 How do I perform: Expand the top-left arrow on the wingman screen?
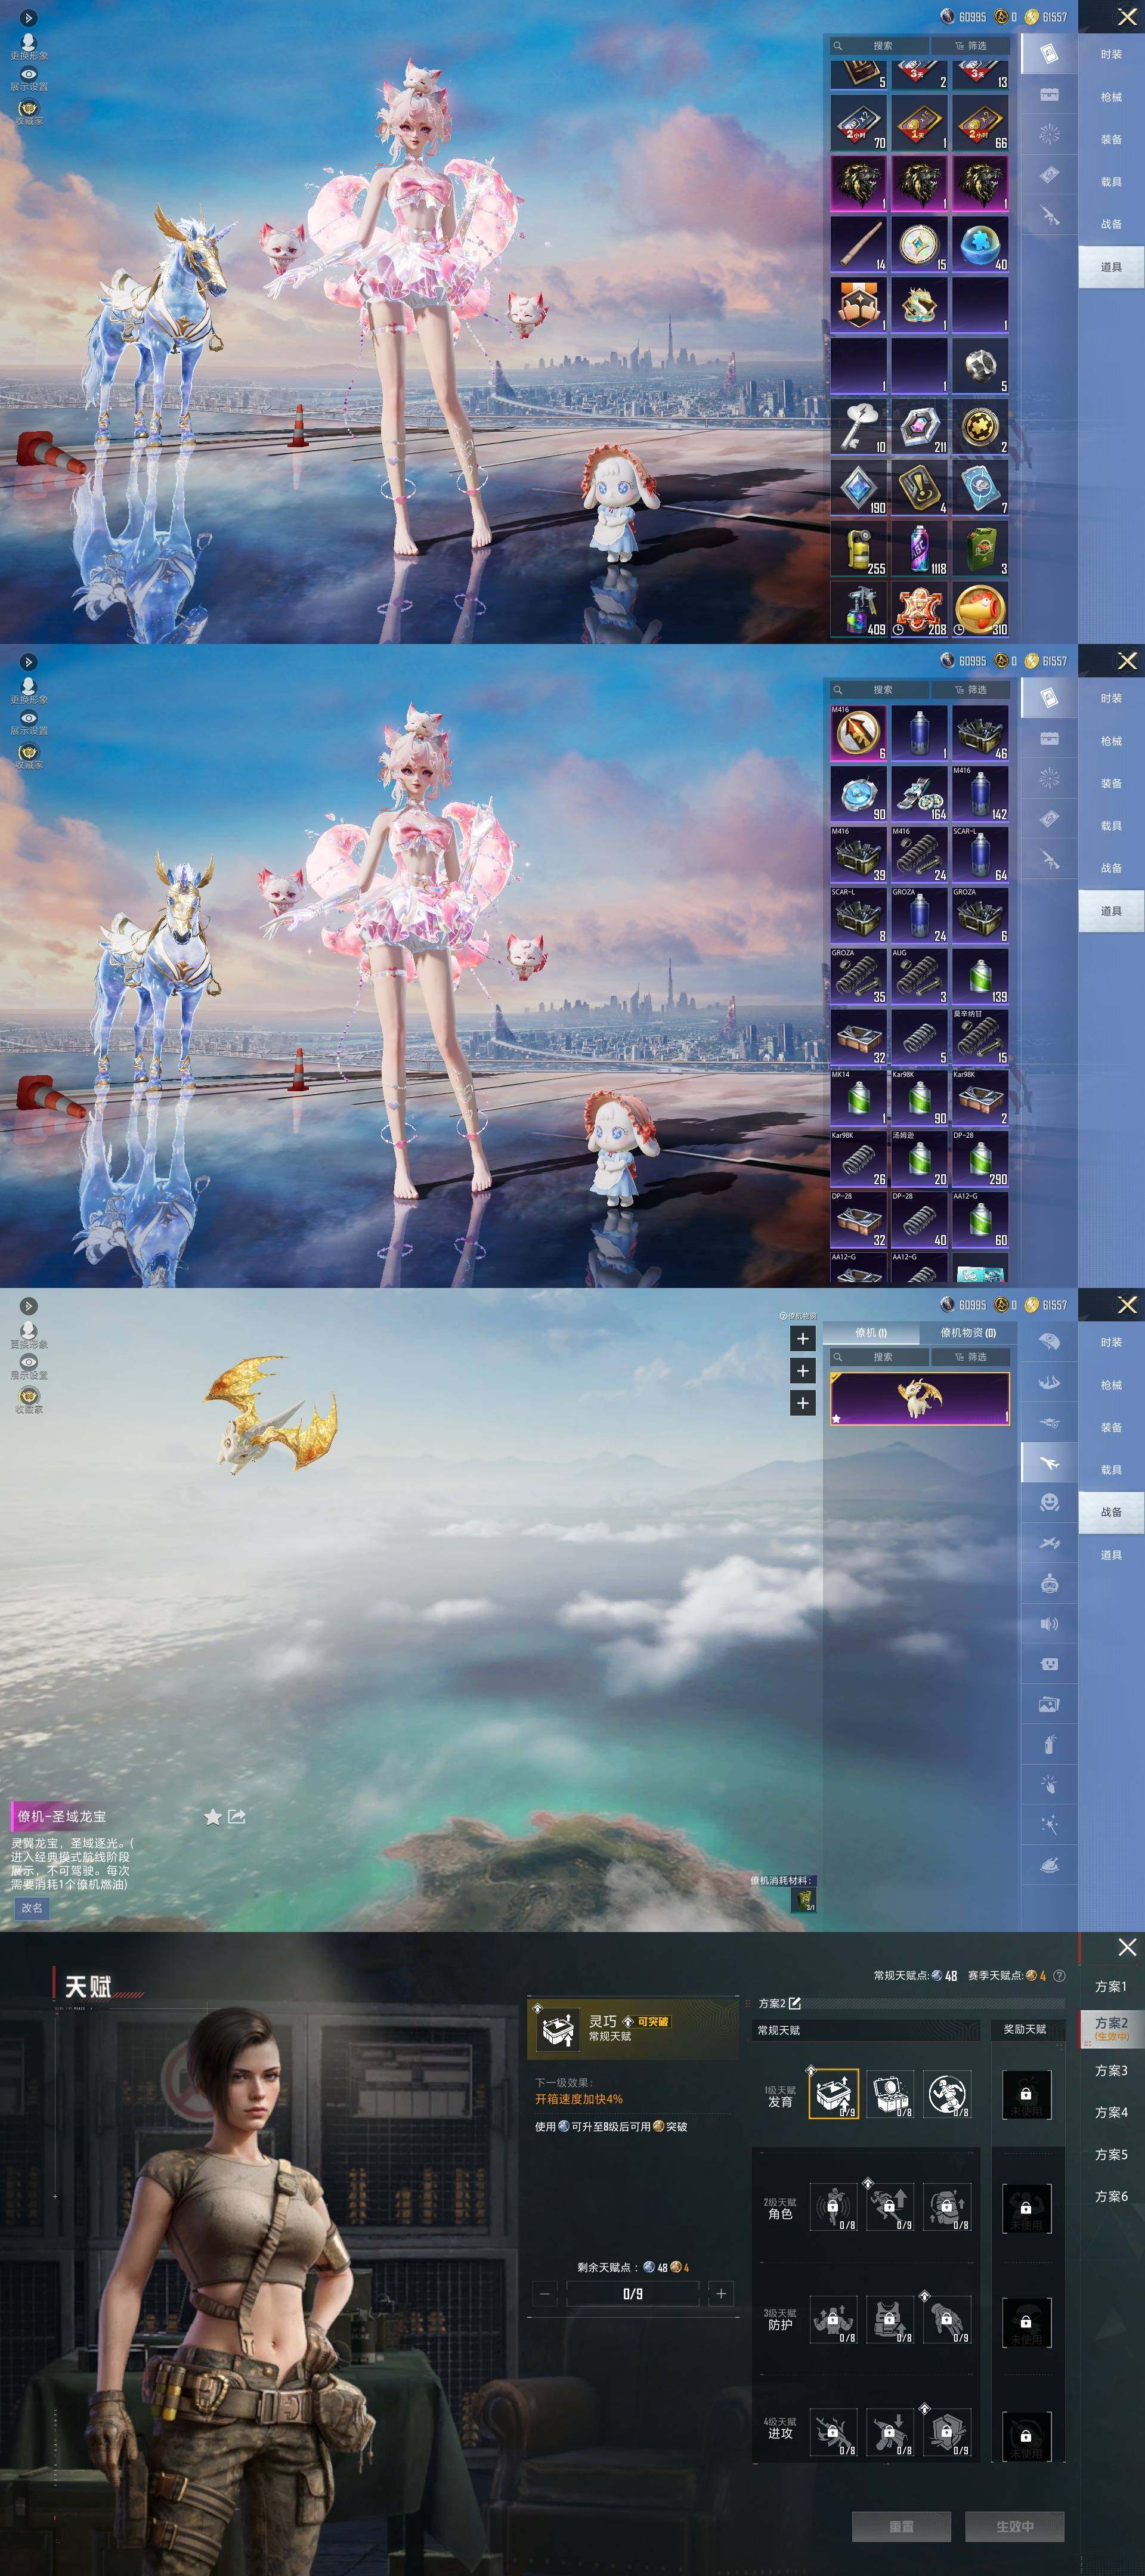(x=29, y=1306)
